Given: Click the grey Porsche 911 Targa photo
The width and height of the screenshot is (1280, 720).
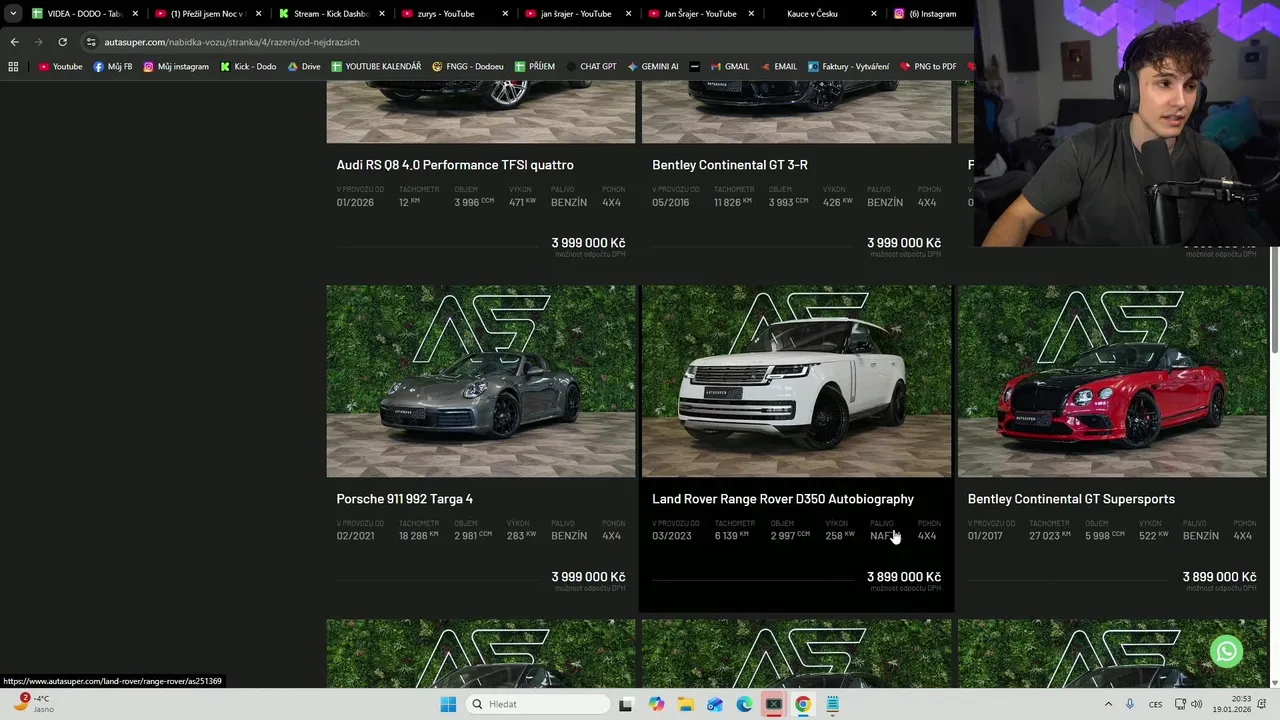Looking at the screenshot, I should pyautogui.click(x=481, y=381).
